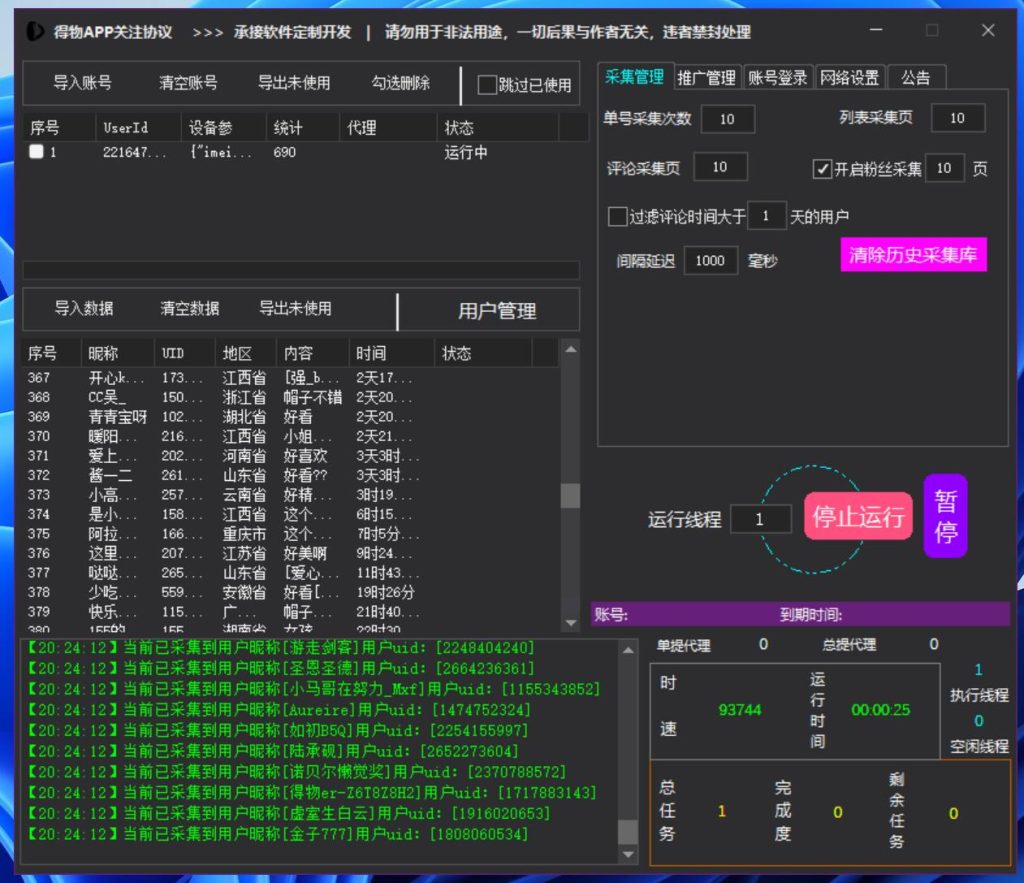Screen dimensions: 1024x883
Task: Click the 运行线程 thread count field
Action: point(759,519)
